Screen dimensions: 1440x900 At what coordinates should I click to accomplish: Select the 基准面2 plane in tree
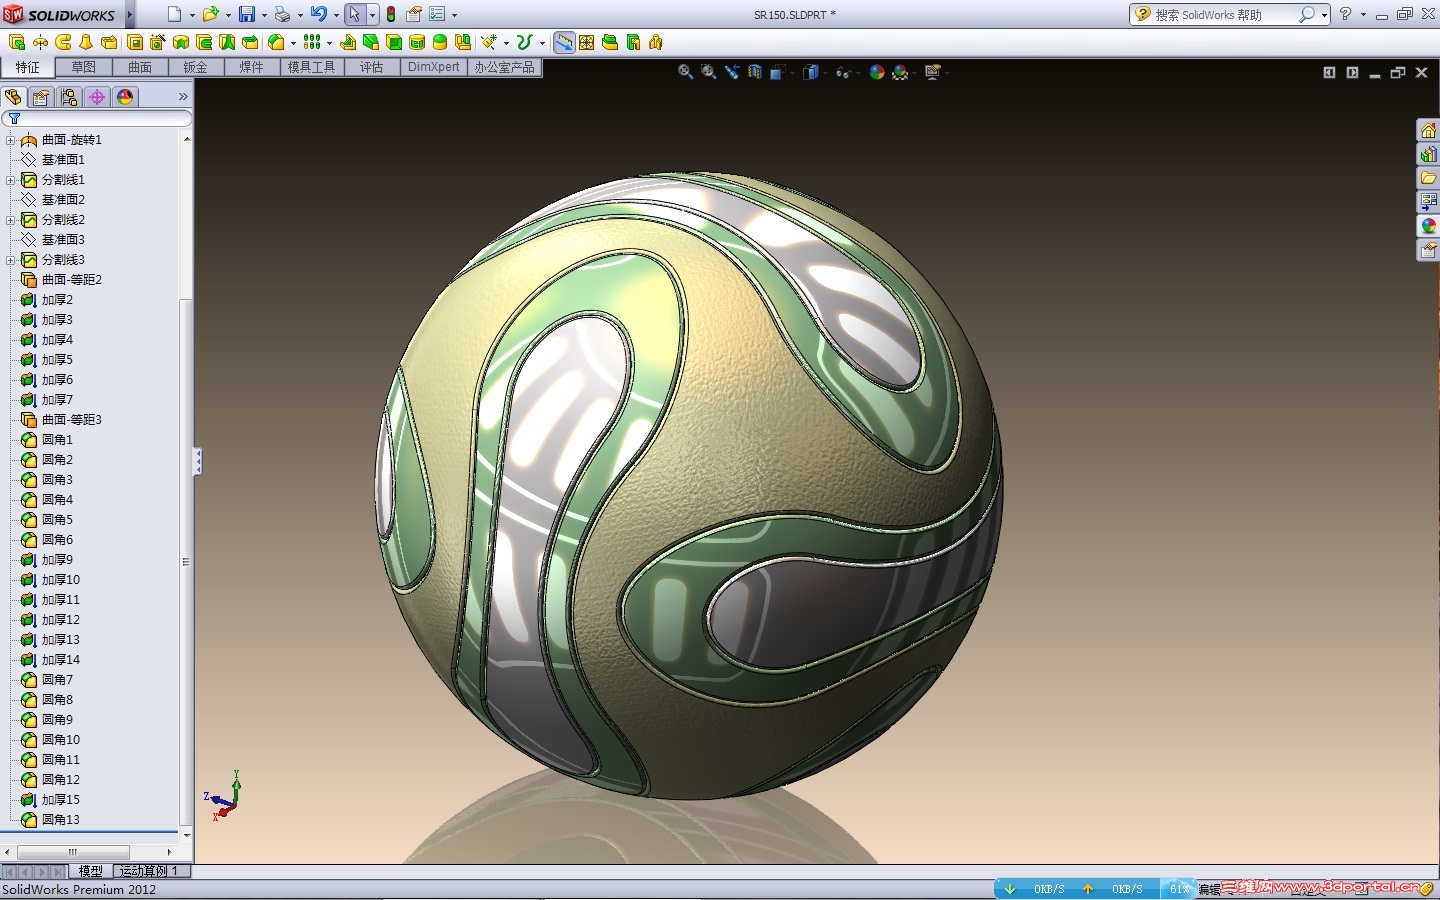click(53, 200)
